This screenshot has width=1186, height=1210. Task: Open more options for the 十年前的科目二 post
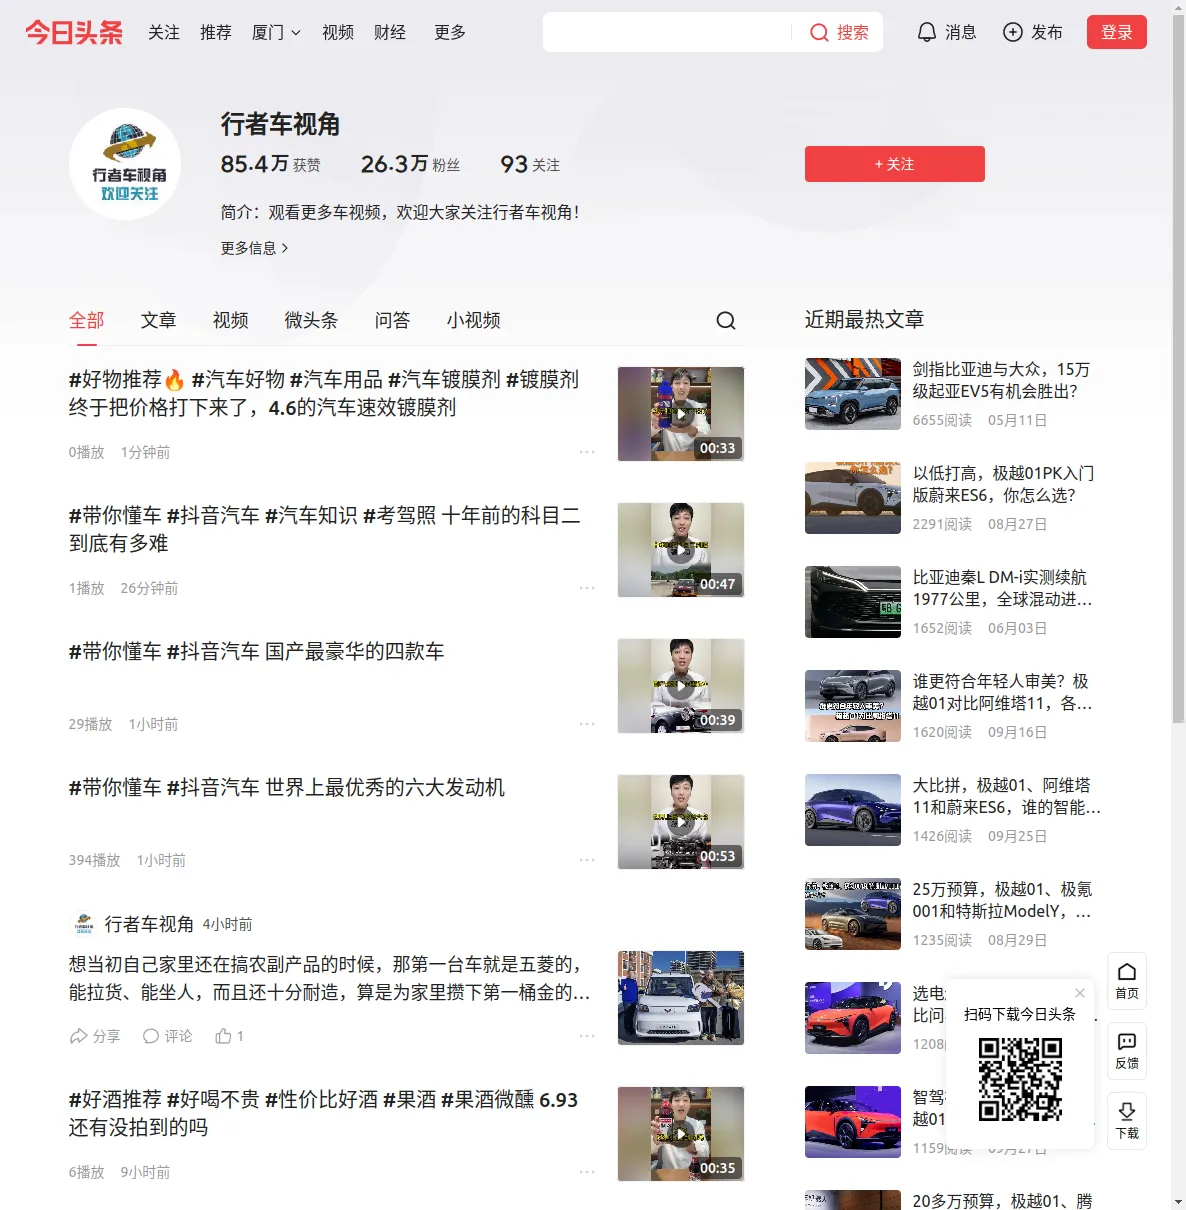(x=587, y=588)
